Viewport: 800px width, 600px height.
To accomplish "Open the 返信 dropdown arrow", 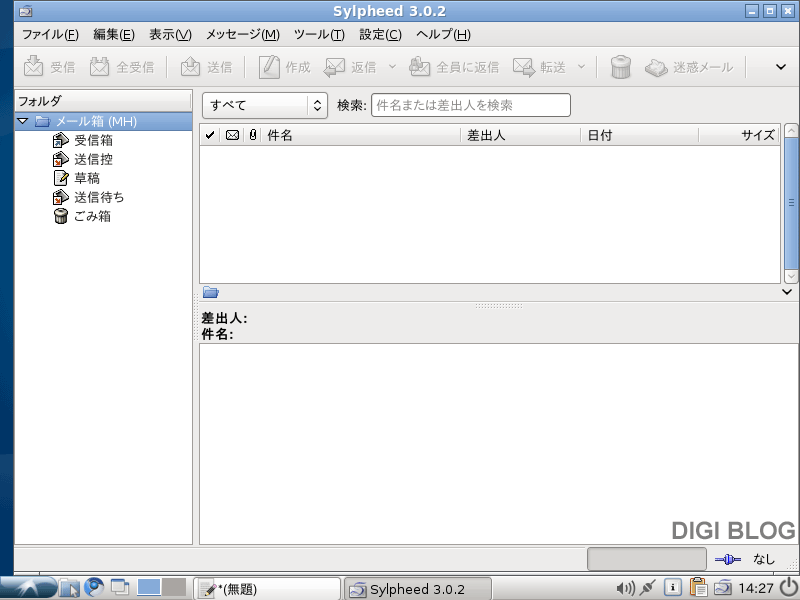I will point(392,67).
